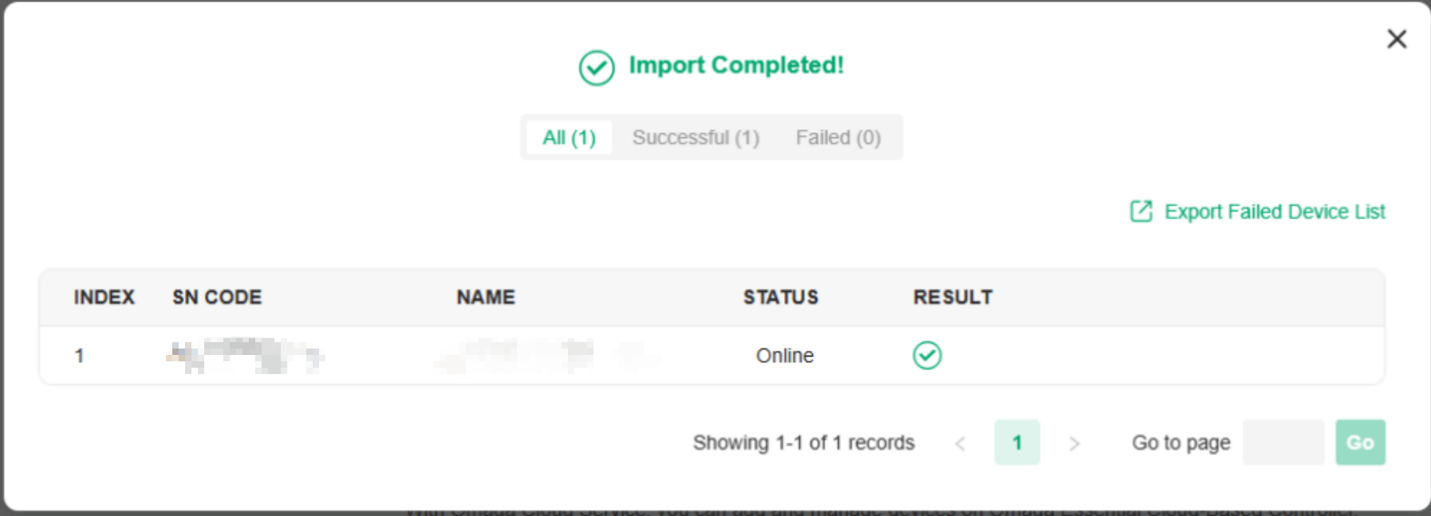Screen dimensions: 1431x516
Task: Click the SN CODE column header
Action: [x=217, y=297]
